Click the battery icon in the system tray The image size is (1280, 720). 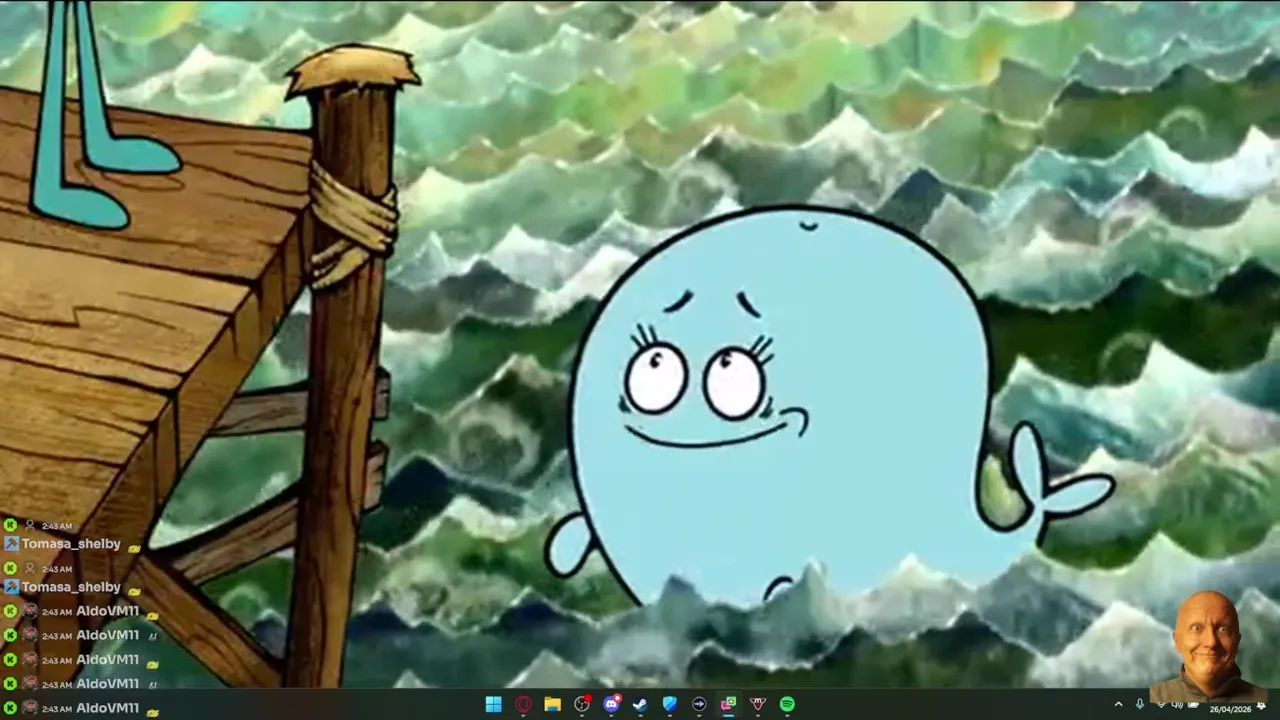1193,704
